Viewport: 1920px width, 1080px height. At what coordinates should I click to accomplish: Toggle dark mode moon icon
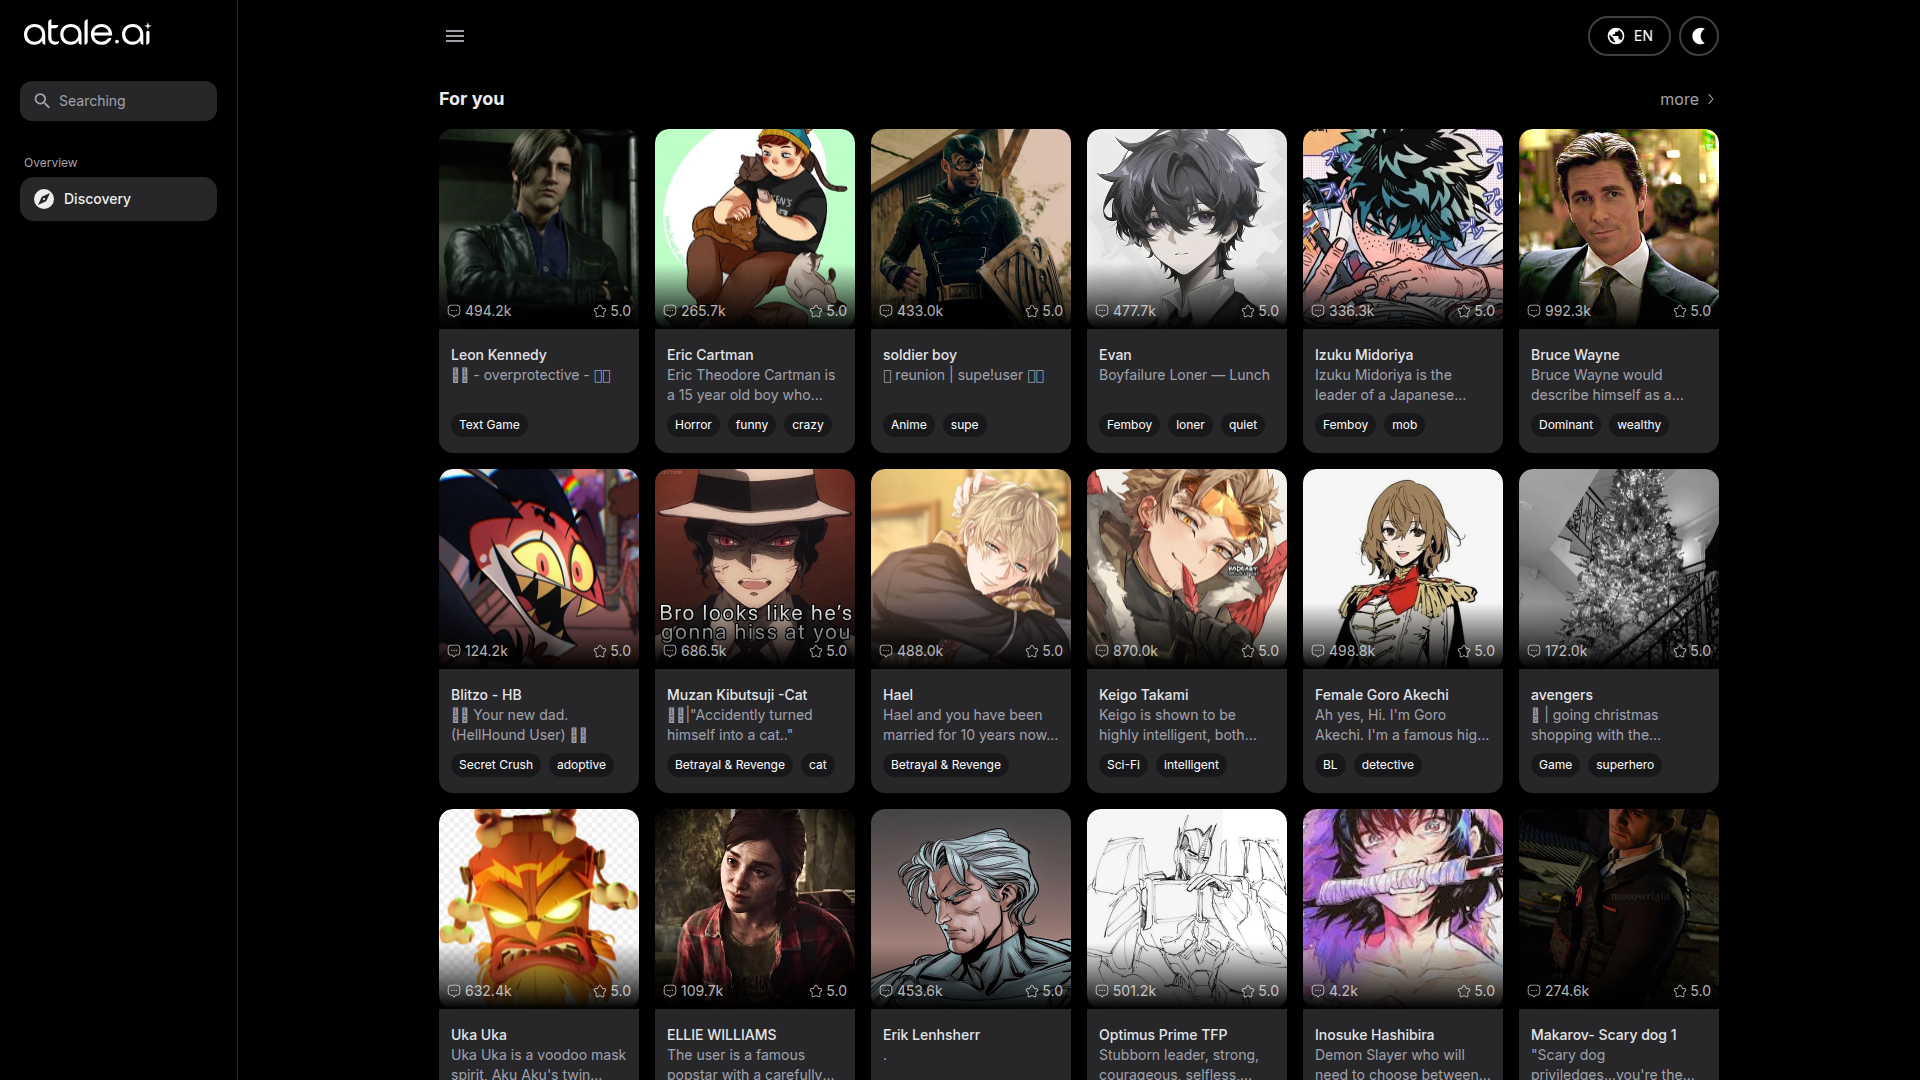coord(1698,36)
